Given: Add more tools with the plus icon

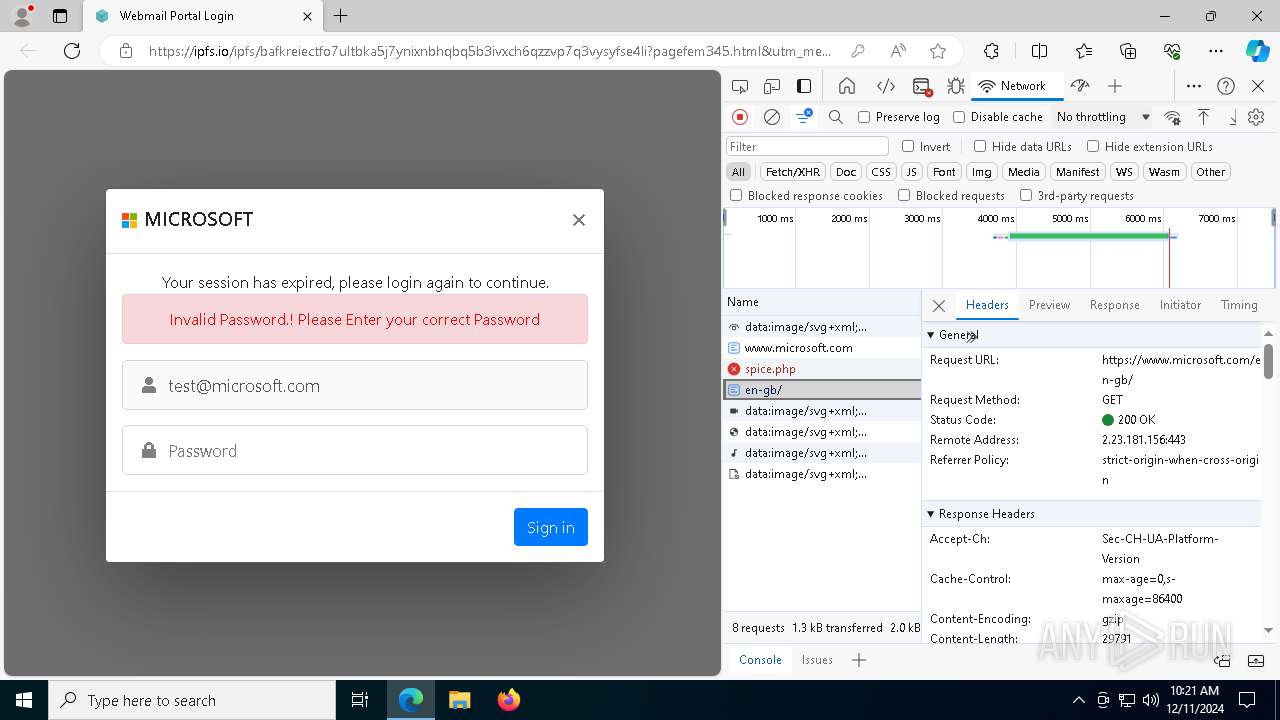Looking at the screenshot, I should pyautogui.click(x=1115, y=86).
